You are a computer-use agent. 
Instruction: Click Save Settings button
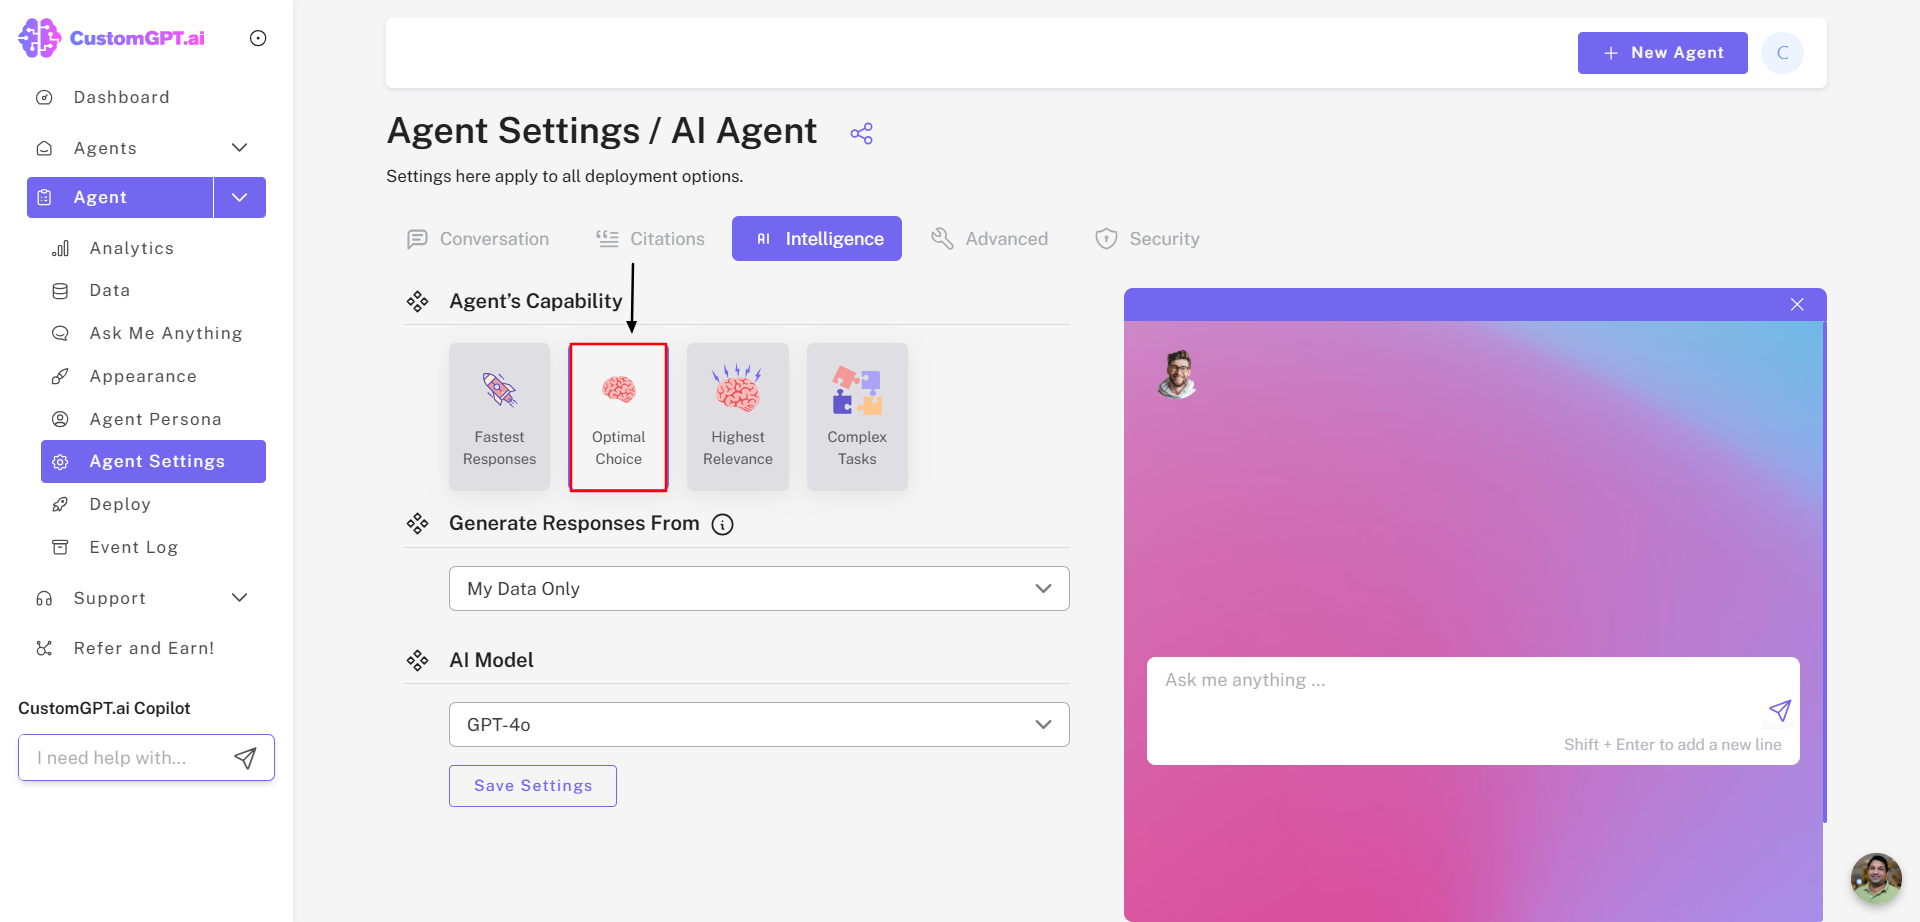point(533,786)
